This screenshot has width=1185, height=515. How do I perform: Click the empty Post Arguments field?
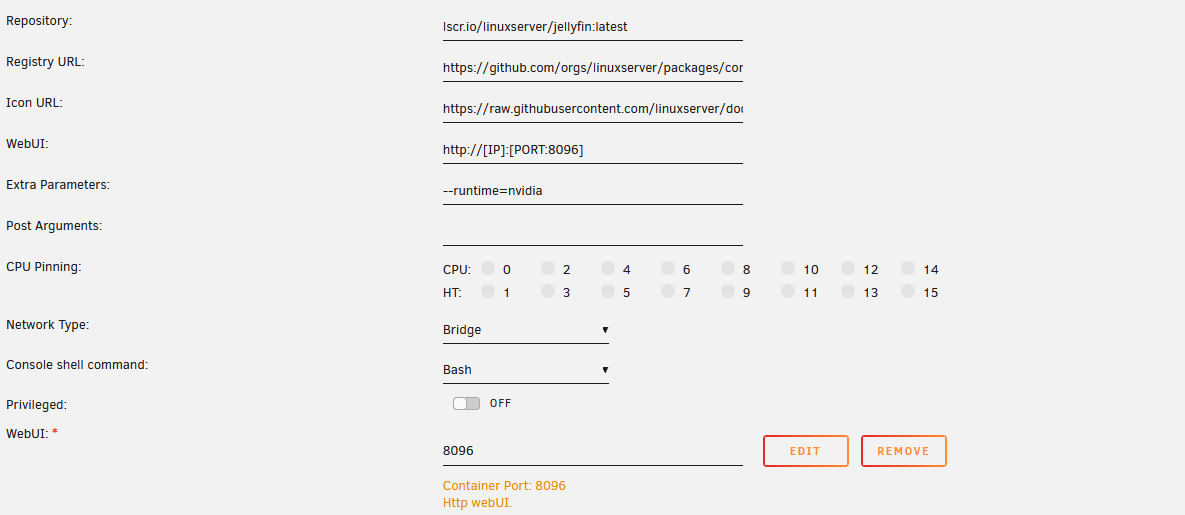pos(592,231)
